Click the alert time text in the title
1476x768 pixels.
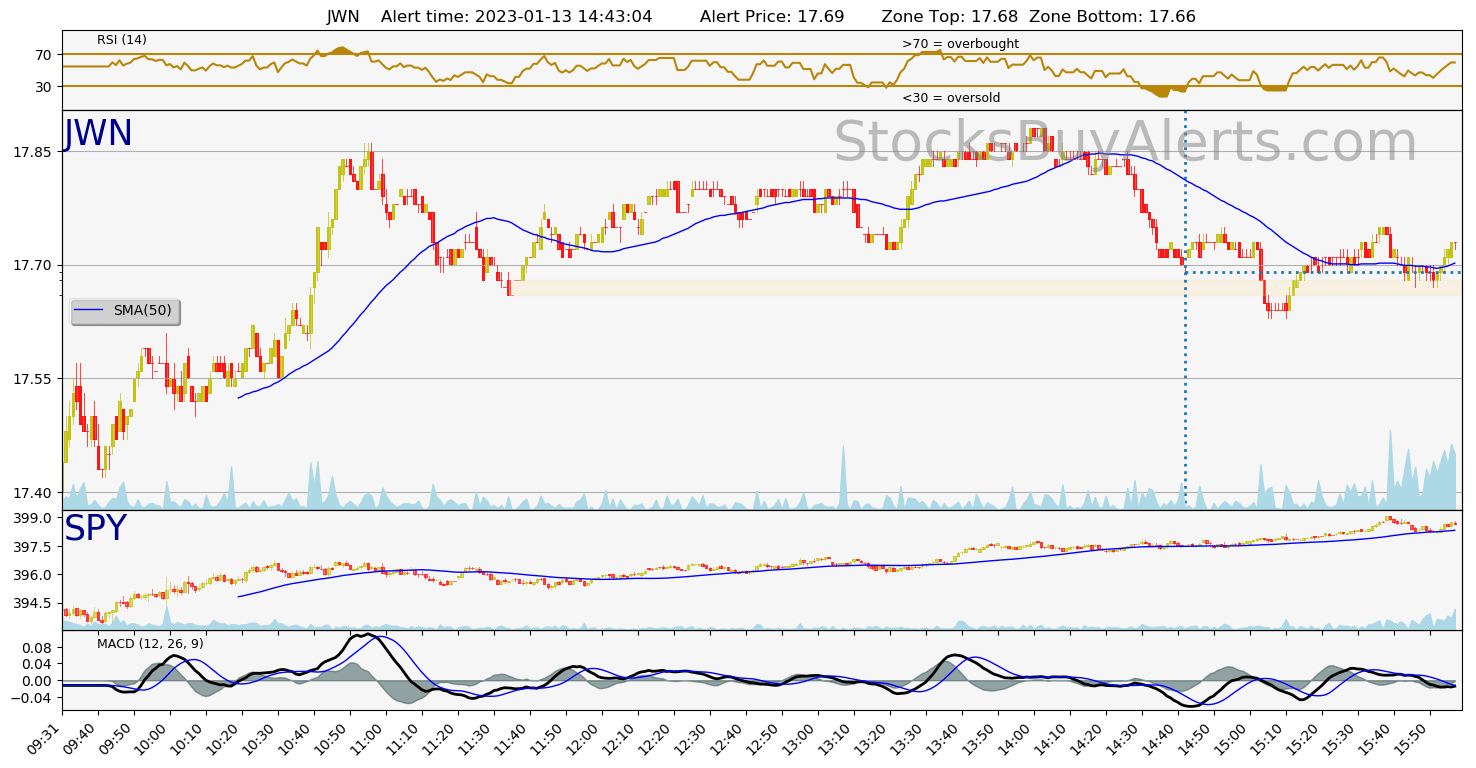point(516,17)
